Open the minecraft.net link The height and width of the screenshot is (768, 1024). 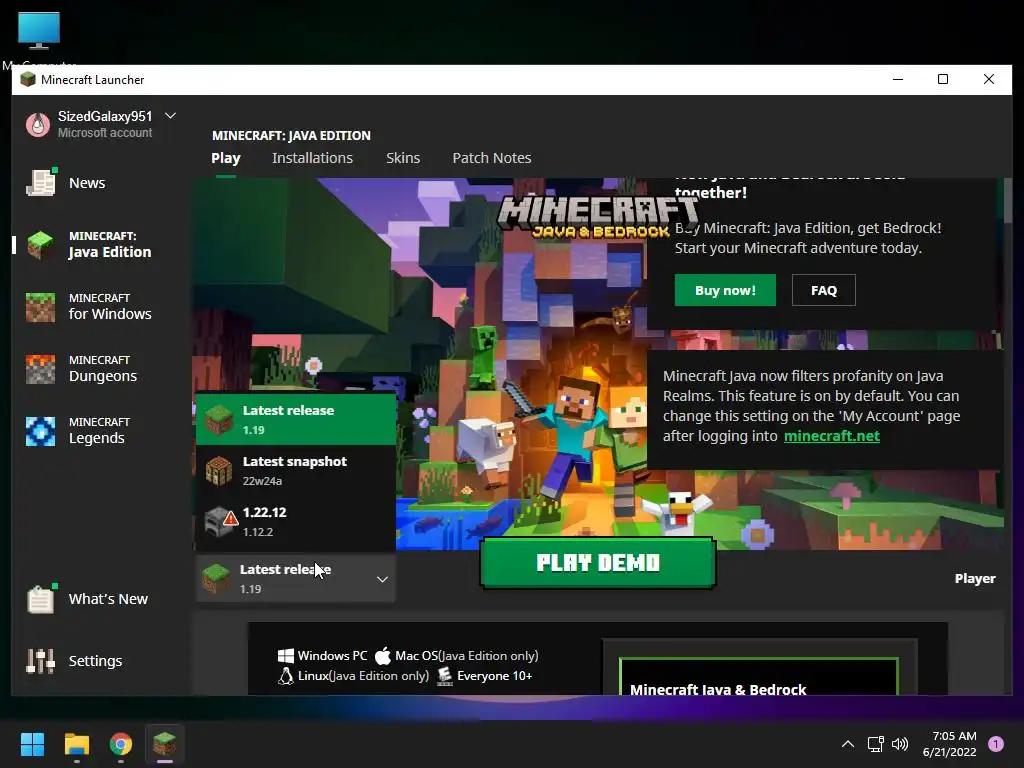831,436
